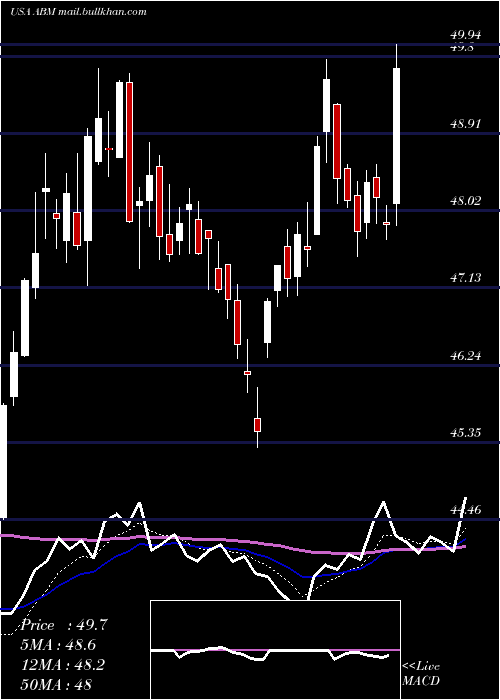The height and width of the screenshot is (700, 500).
Task: Click the 48.91 price axis label
Action: click(466, 124)
